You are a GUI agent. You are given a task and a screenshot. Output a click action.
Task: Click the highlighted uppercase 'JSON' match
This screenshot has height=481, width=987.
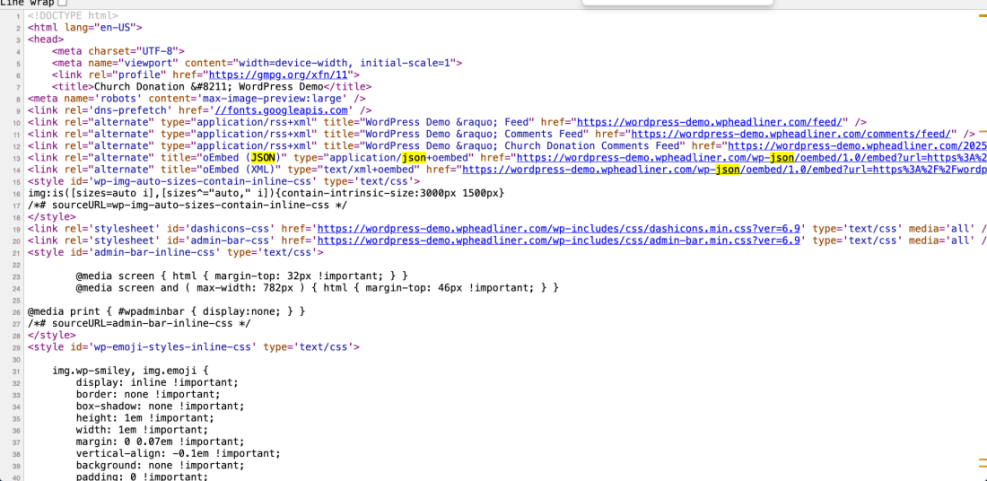tap(263, 157)
